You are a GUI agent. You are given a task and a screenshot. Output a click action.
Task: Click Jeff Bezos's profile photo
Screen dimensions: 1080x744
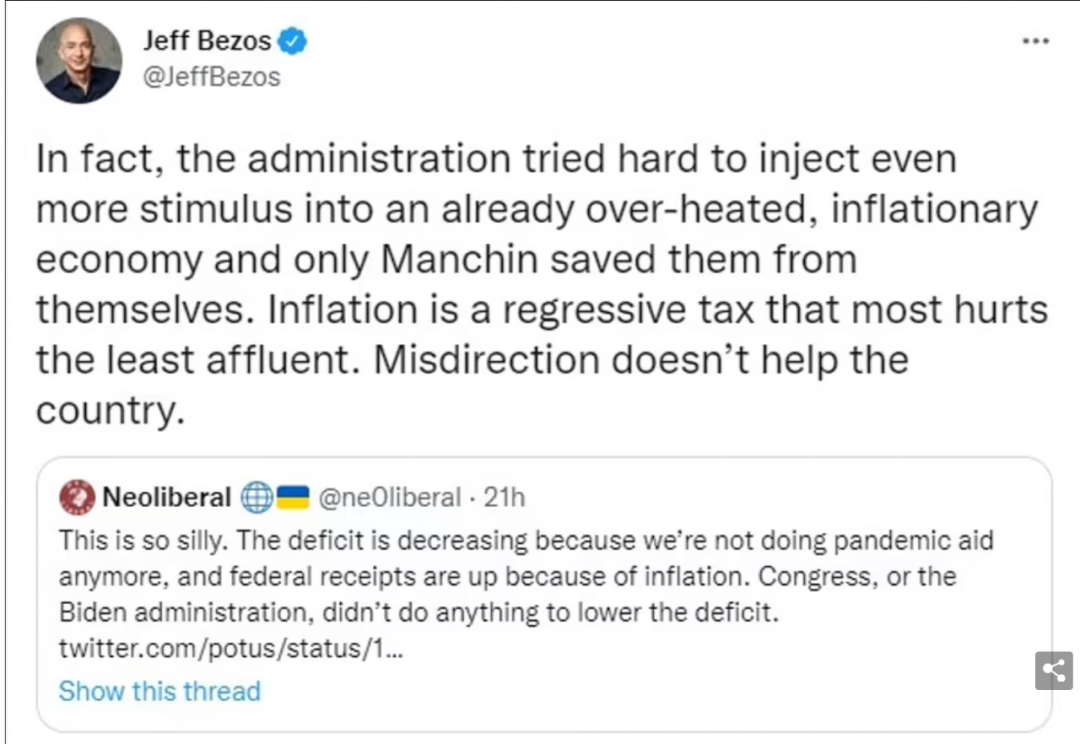(79, 61)
